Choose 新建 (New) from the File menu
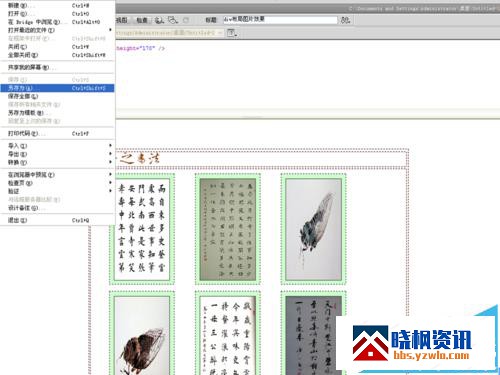 click(x=57, y=5)
